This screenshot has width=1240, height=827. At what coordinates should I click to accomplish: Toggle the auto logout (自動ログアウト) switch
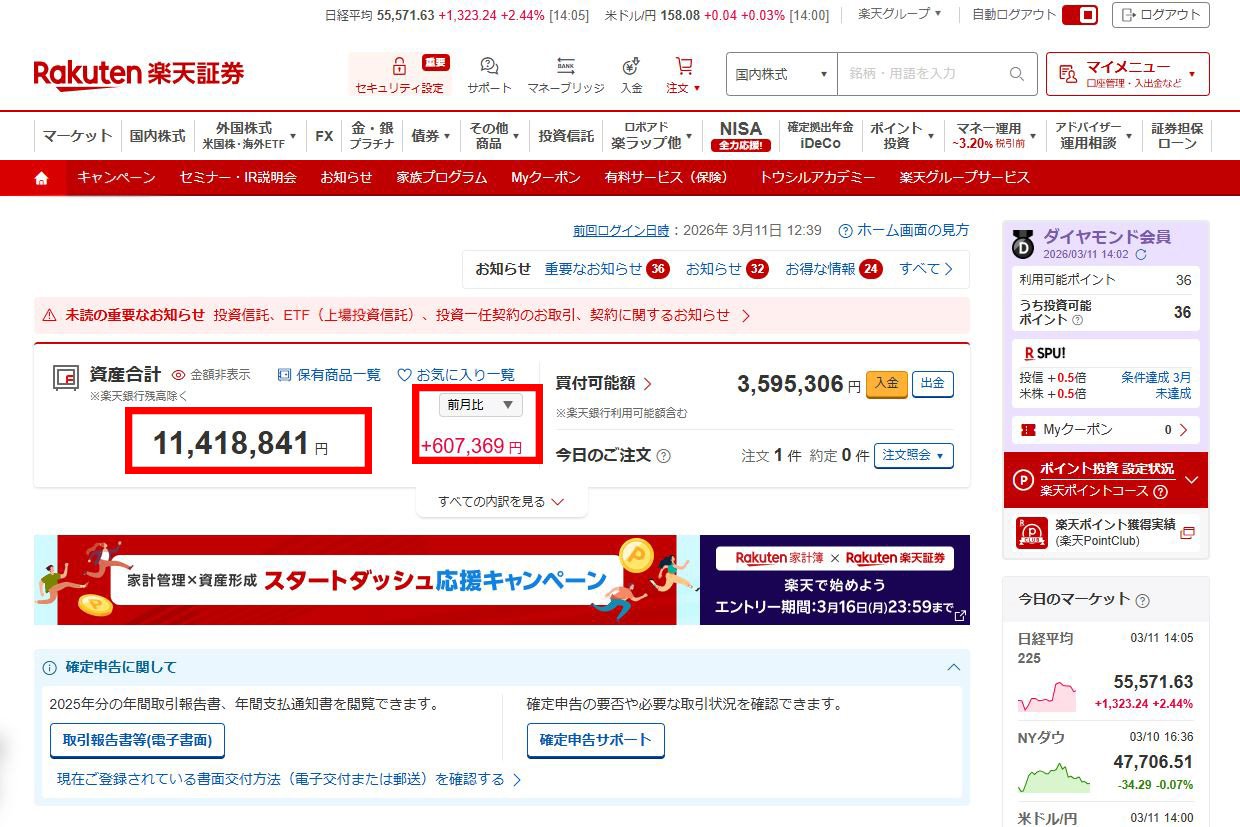(1080, 15)
